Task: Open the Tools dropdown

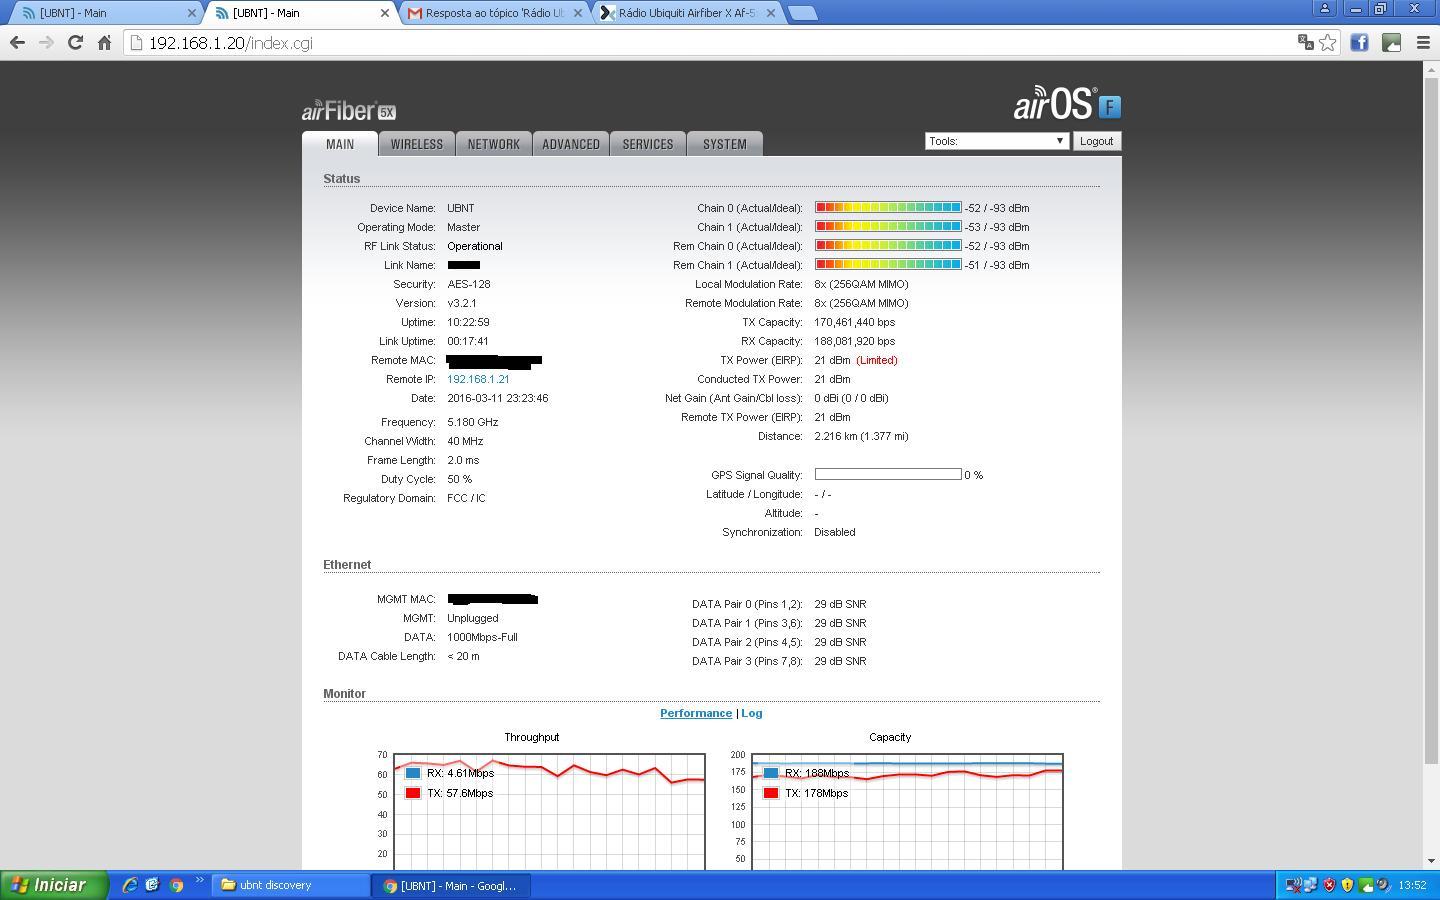Action: pyautogui.click(x=996, y=141)
